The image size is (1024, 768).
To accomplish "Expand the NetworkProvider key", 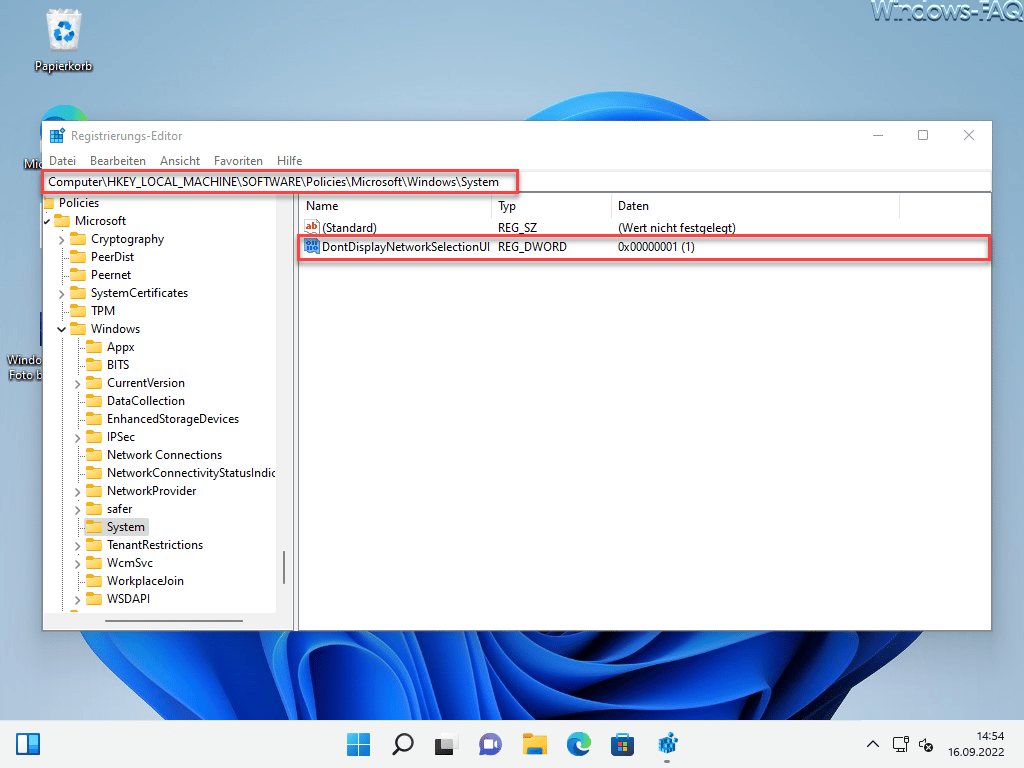I will tap(78, 492).
